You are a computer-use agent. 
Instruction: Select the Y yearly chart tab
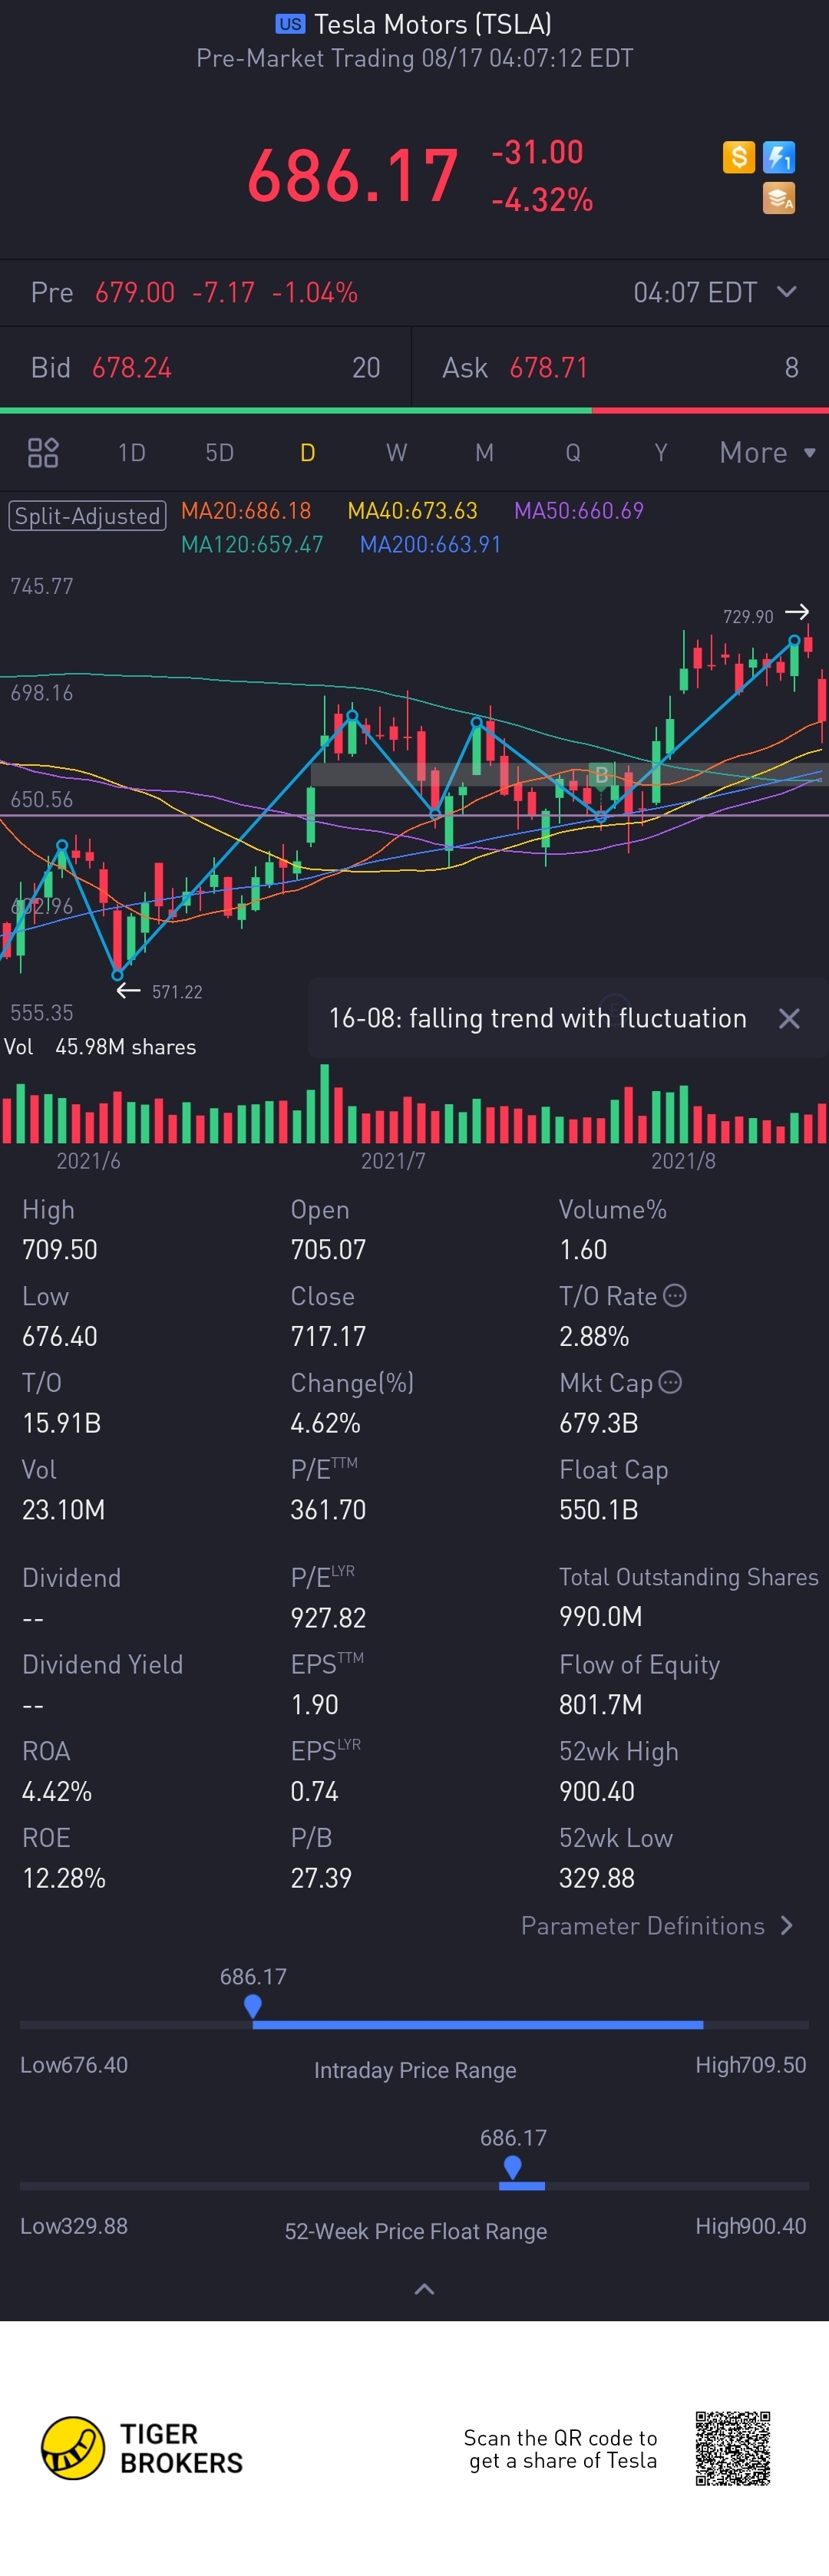coord(661,453)
